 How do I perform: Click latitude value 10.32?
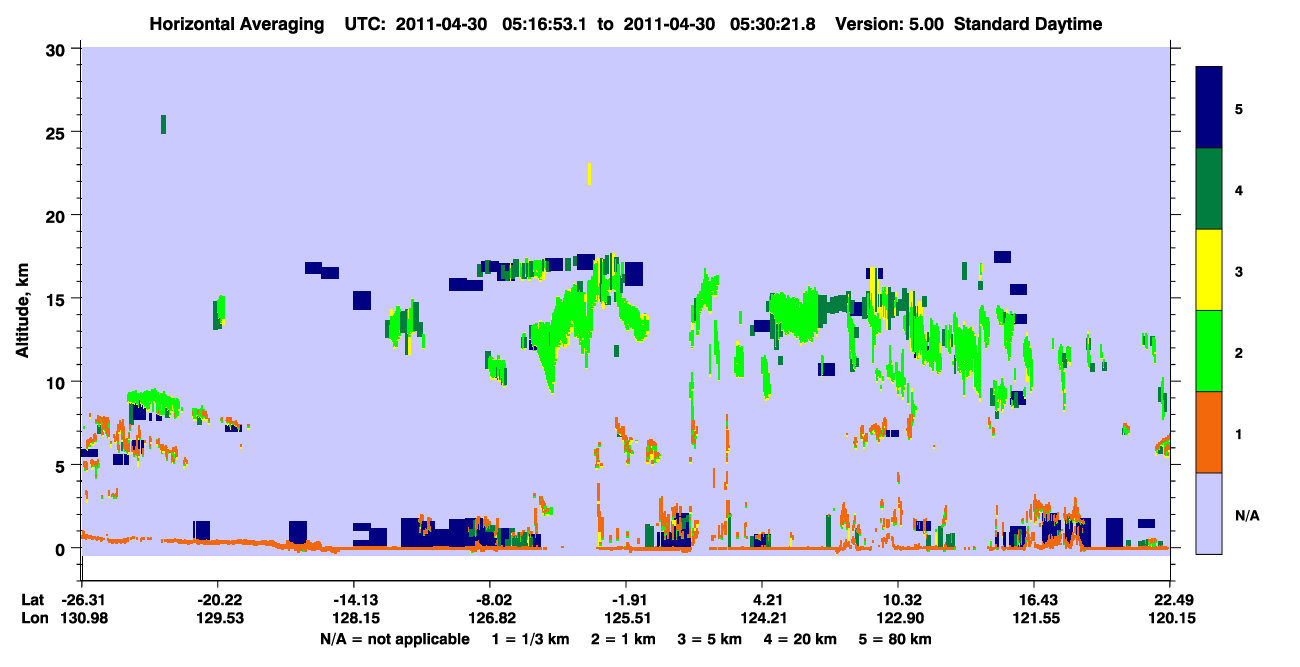coord(899,600)
